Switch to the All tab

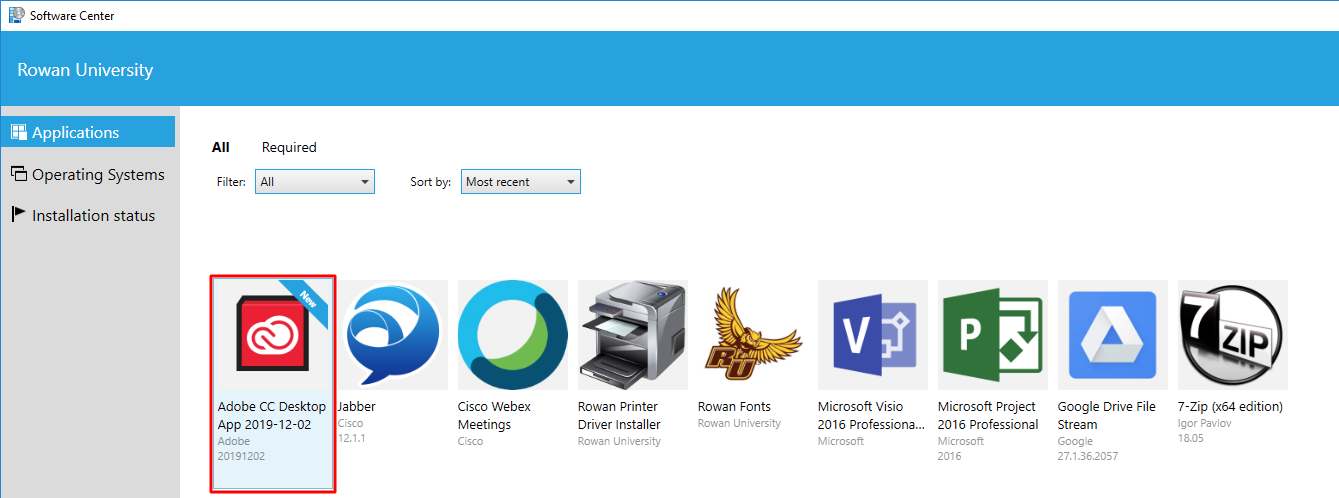click(221, 147)
